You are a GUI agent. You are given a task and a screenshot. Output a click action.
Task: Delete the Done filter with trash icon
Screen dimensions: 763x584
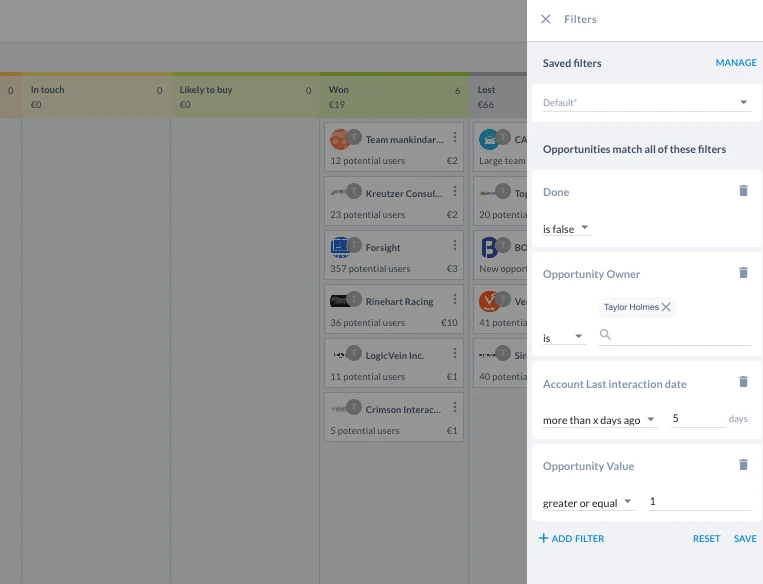(x=743, y=191)
